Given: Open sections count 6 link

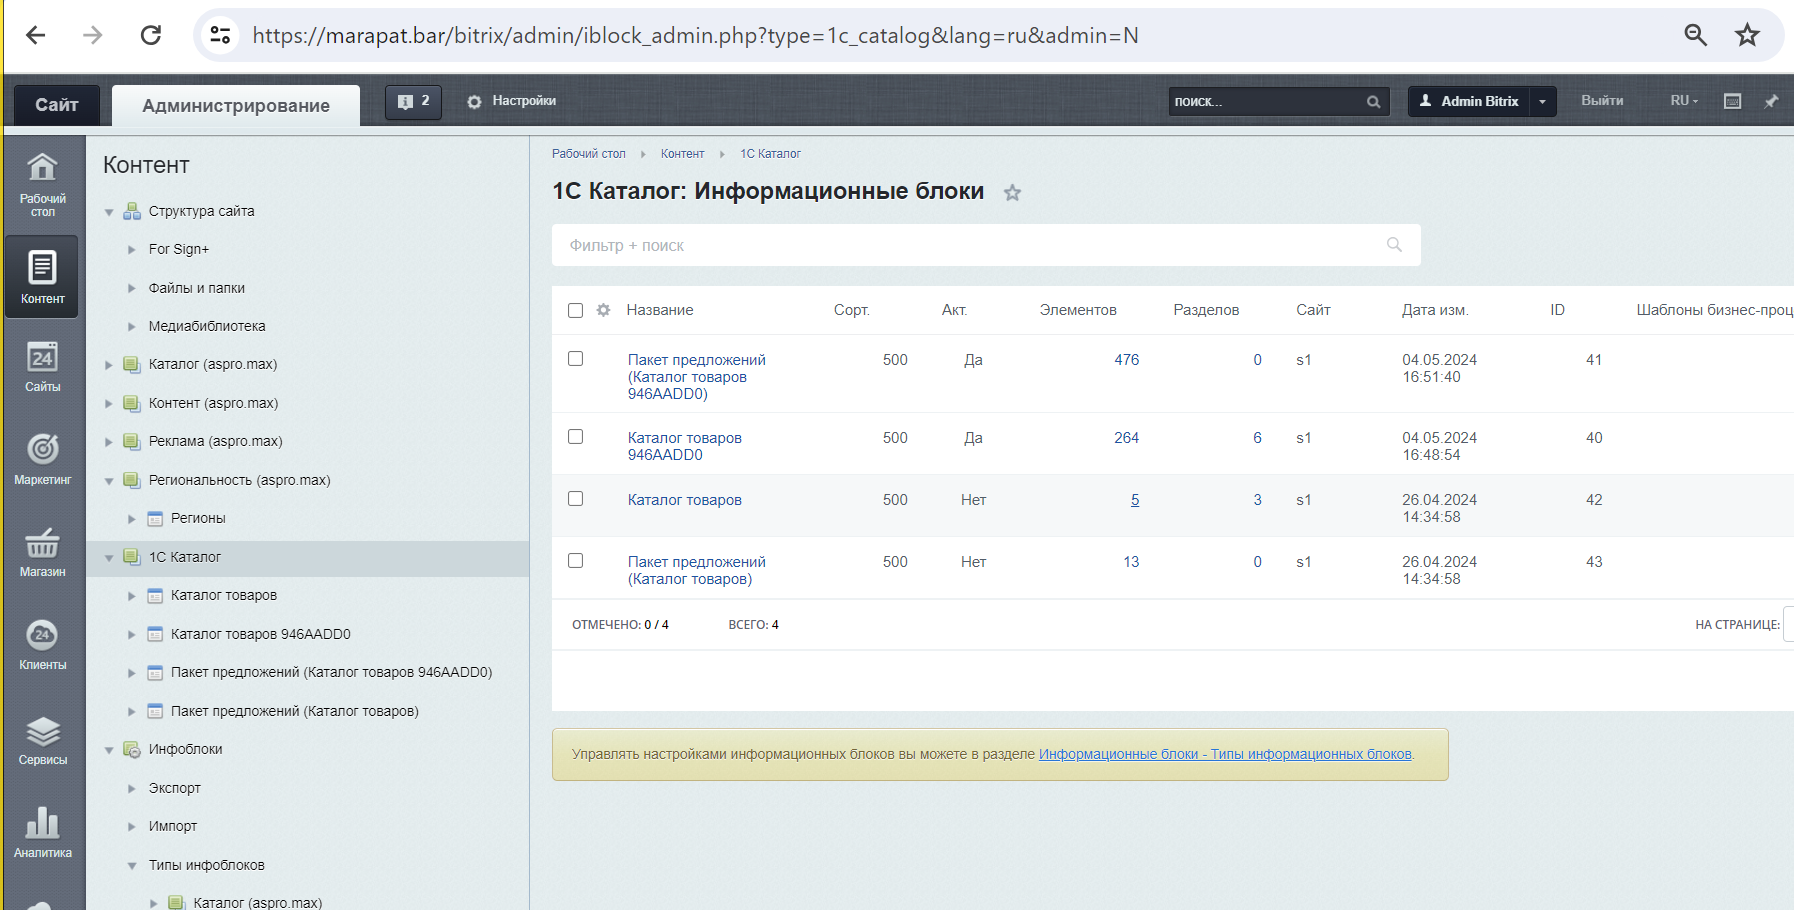Looking at the screenshot, I should coord(1257,438).
